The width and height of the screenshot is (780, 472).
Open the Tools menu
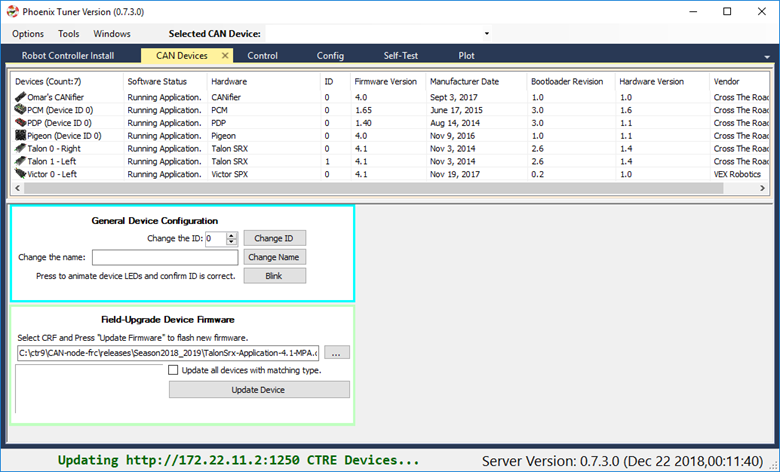[69, 34]
